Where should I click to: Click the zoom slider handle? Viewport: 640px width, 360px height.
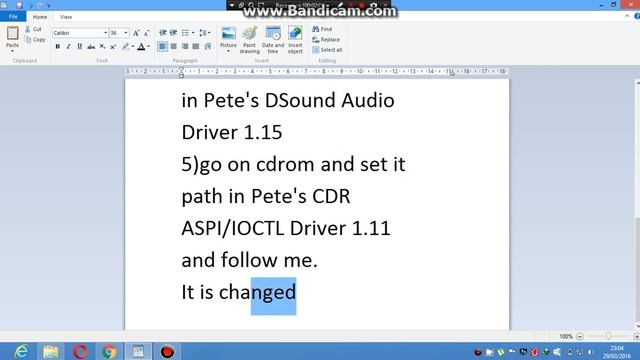pyautogui.click(x=608, y=336)
